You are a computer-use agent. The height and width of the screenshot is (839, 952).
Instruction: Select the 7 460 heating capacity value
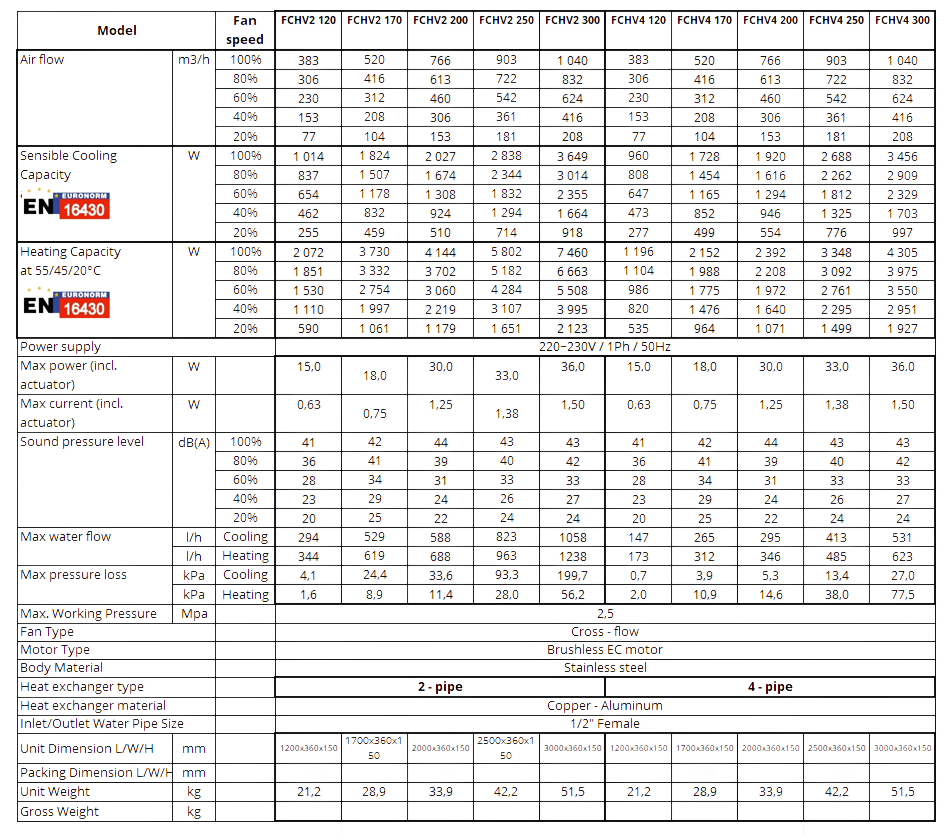click(573, 253)
